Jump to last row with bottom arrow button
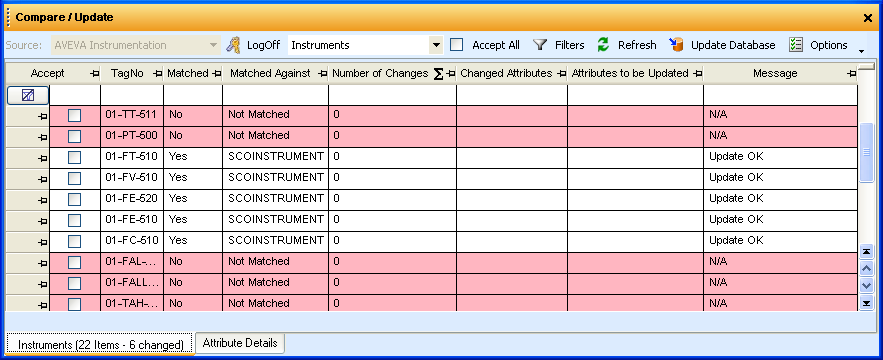This screenshot has width=883, height=360. (x=867, y=304)
